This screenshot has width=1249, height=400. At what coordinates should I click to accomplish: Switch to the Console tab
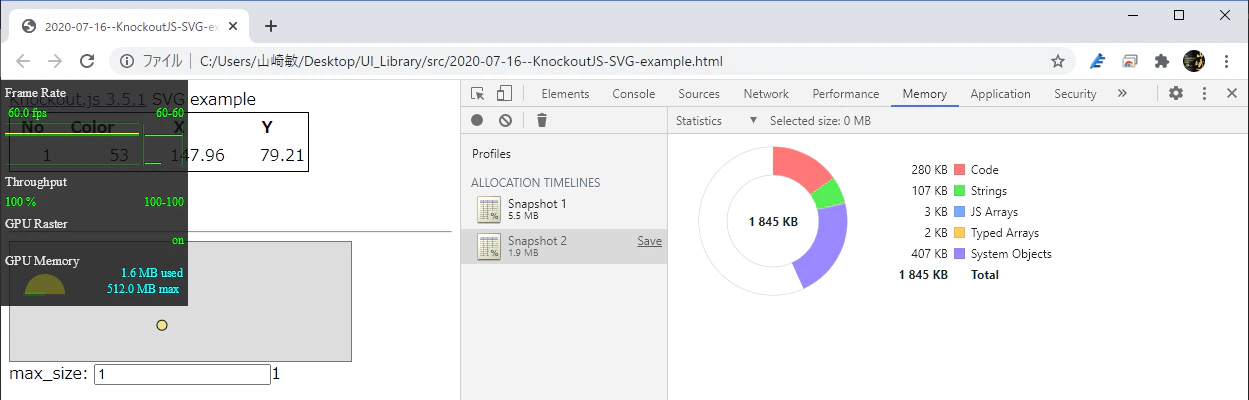point(633,94)
